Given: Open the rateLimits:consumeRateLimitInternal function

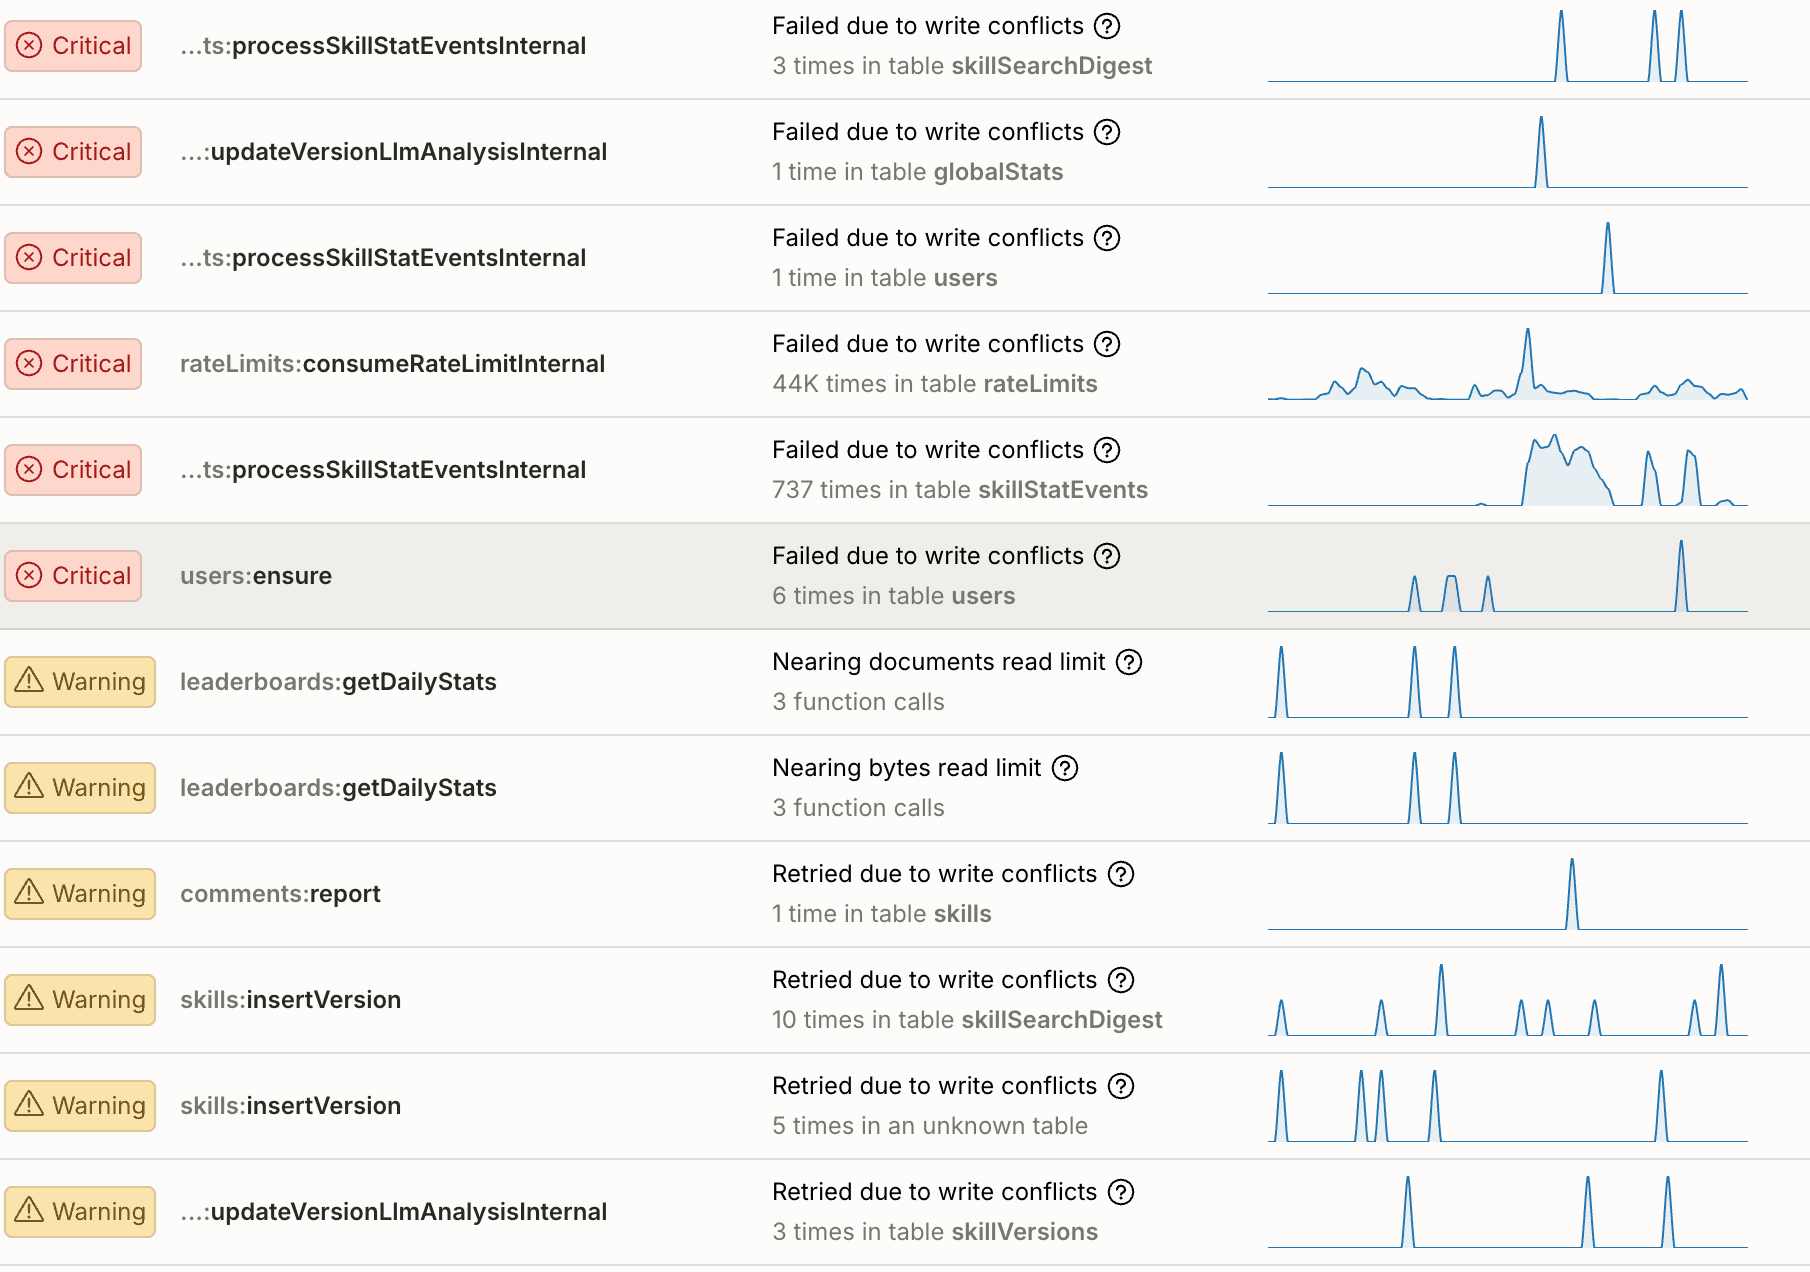Looking at the screenshot, I should [392, 364].
